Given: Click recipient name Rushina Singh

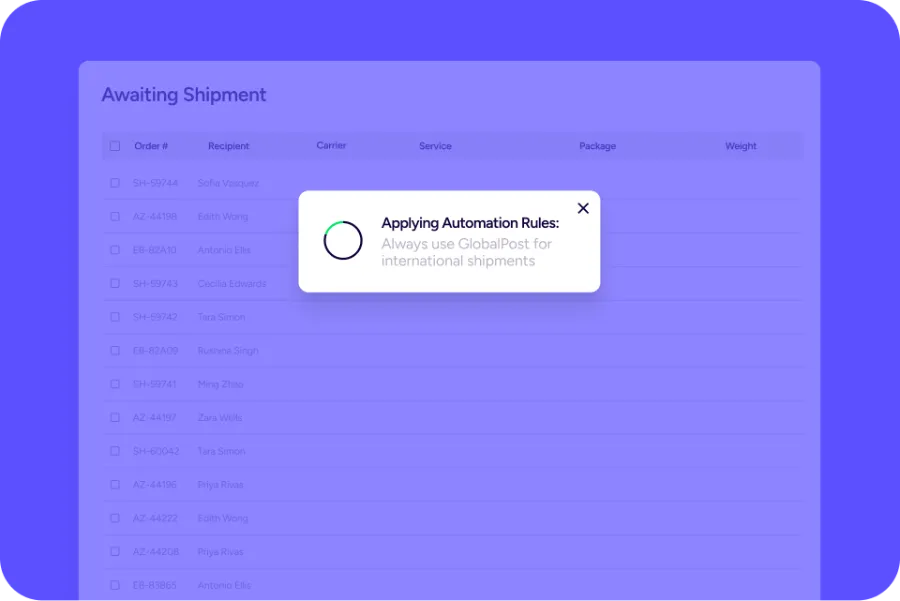Looking at the screenshot, I should pos(228,351).
